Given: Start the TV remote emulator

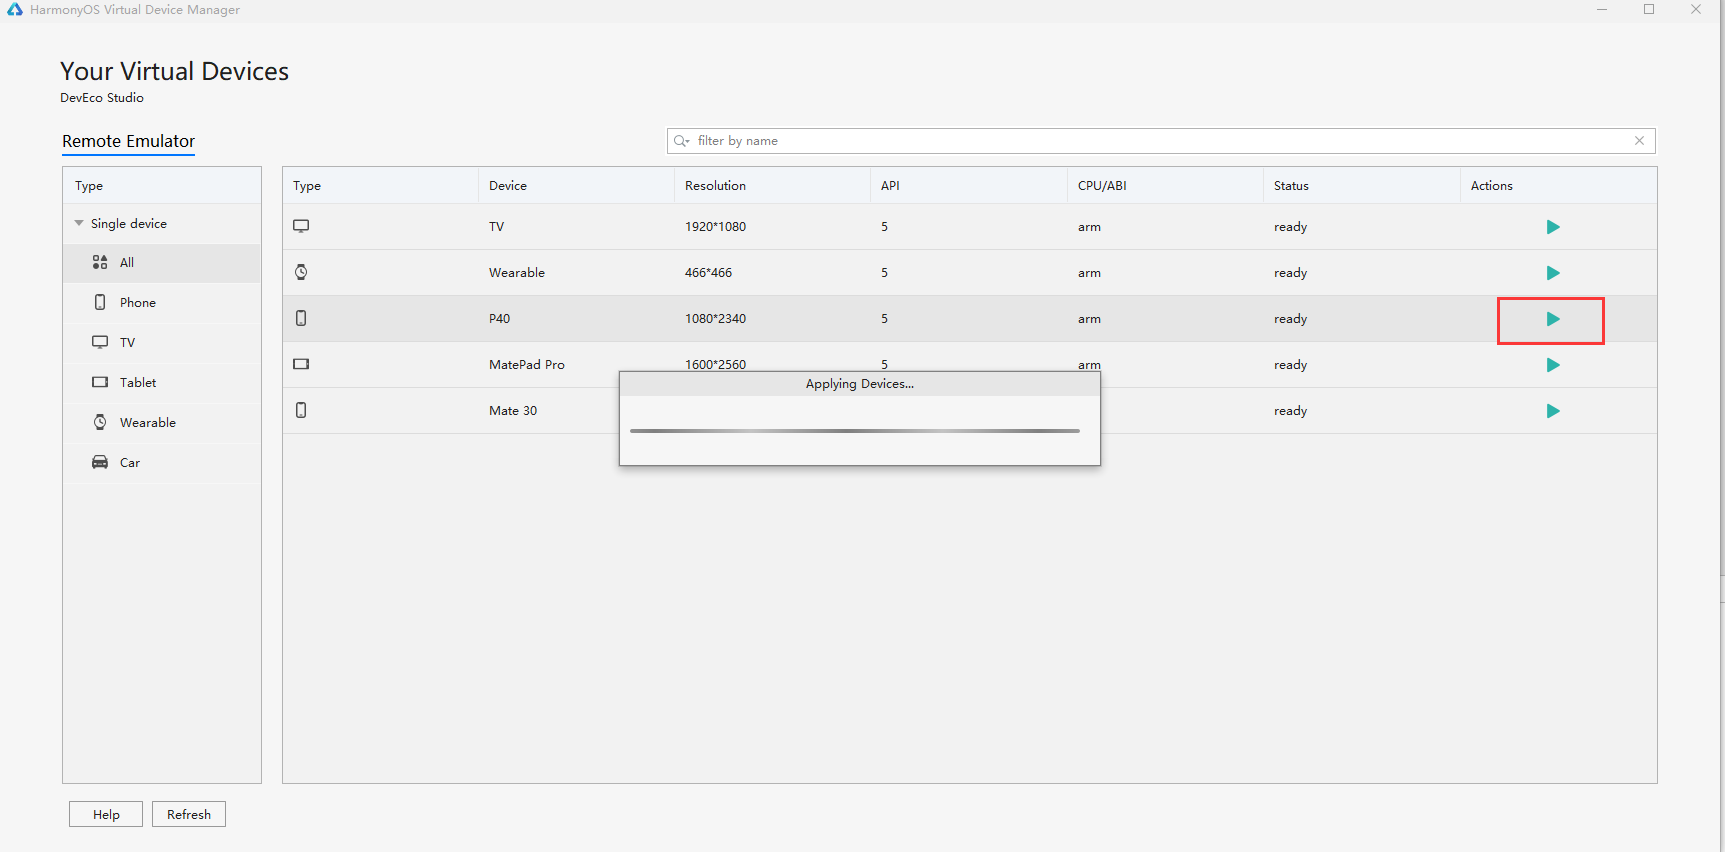Looking at the screenshot, I should click(x=1553, y=227).
